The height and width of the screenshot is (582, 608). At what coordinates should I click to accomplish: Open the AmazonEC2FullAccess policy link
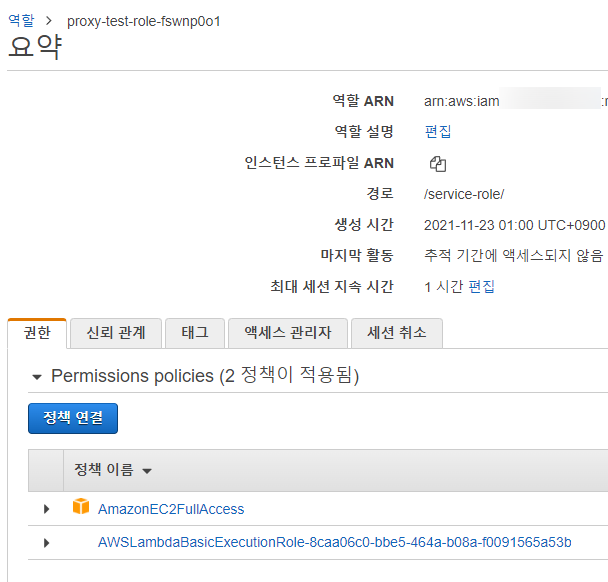tap(171, 509)
